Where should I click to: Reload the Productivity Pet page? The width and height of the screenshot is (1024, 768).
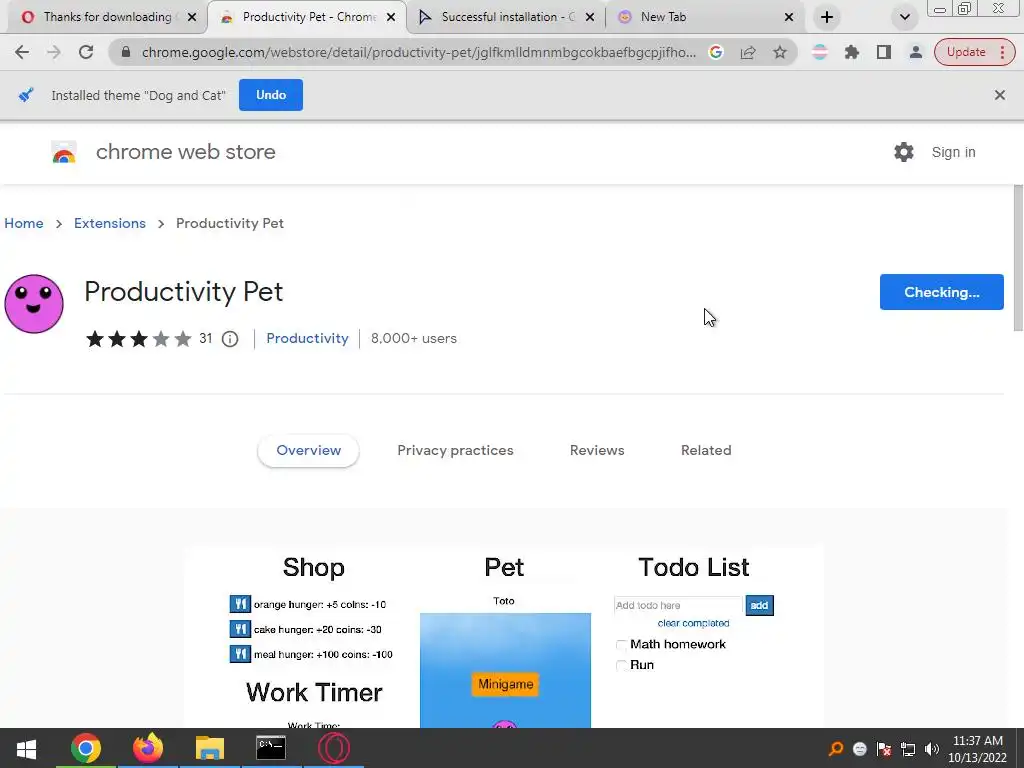[86, 52]
